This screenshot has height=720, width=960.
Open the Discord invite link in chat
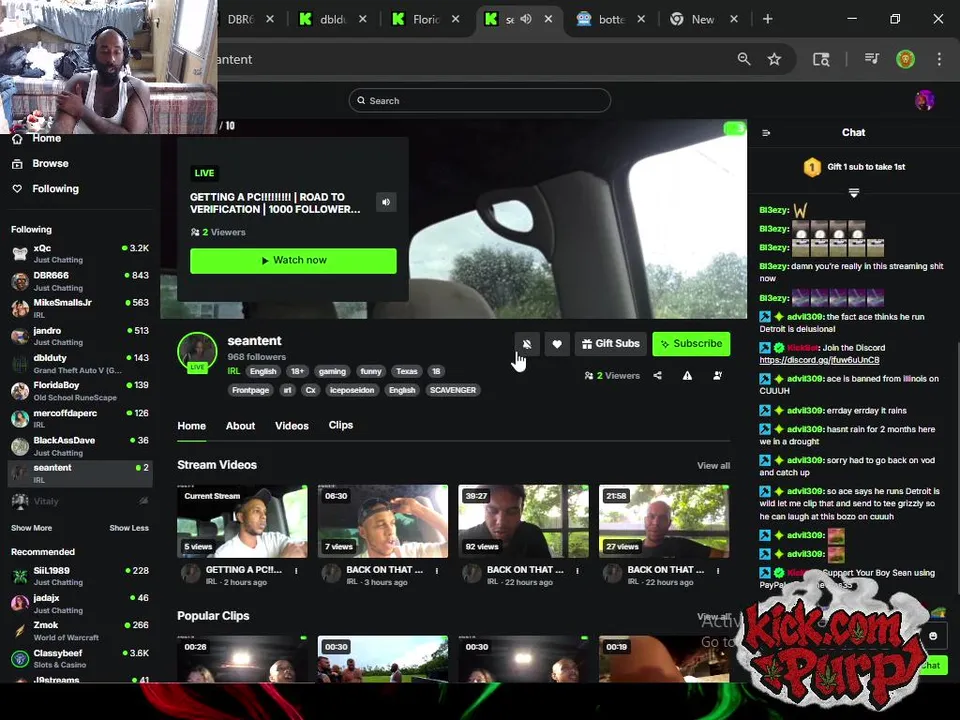pos(819,360)
